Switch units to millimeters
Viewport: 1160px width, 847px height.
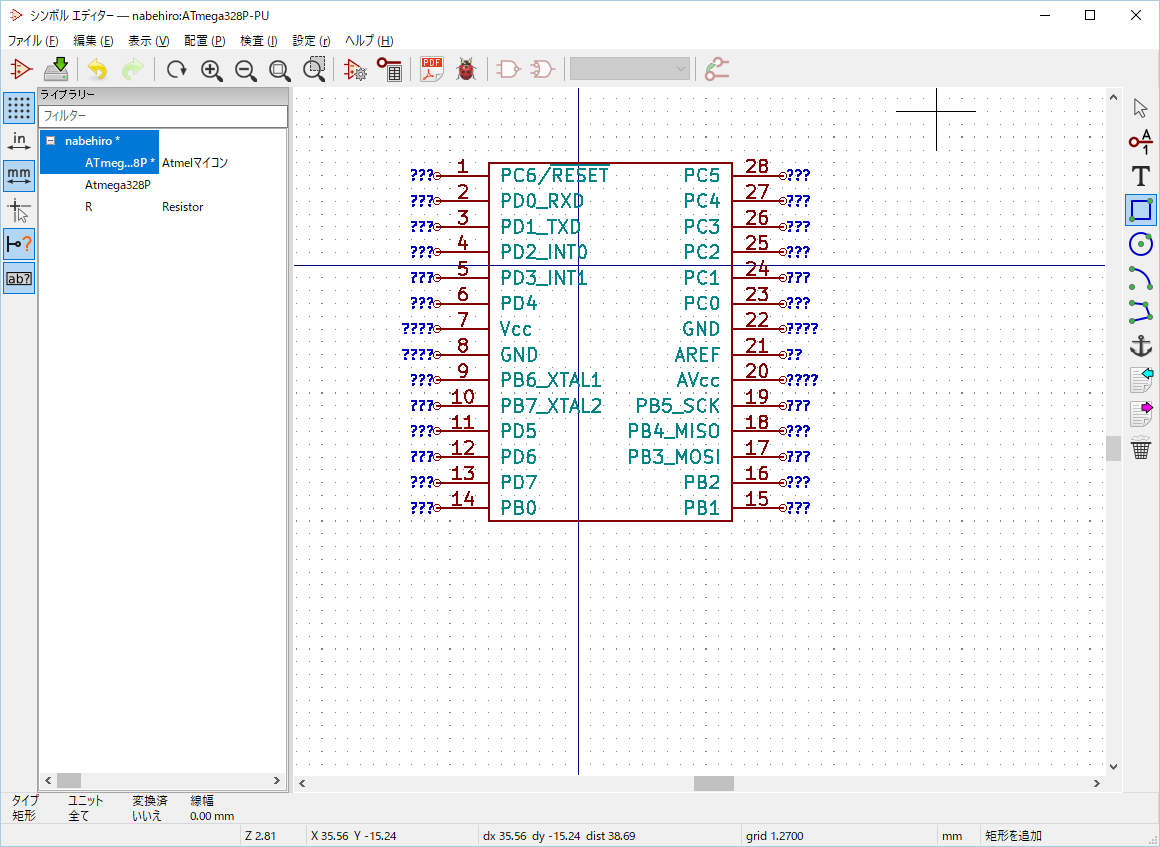(18, 176)
